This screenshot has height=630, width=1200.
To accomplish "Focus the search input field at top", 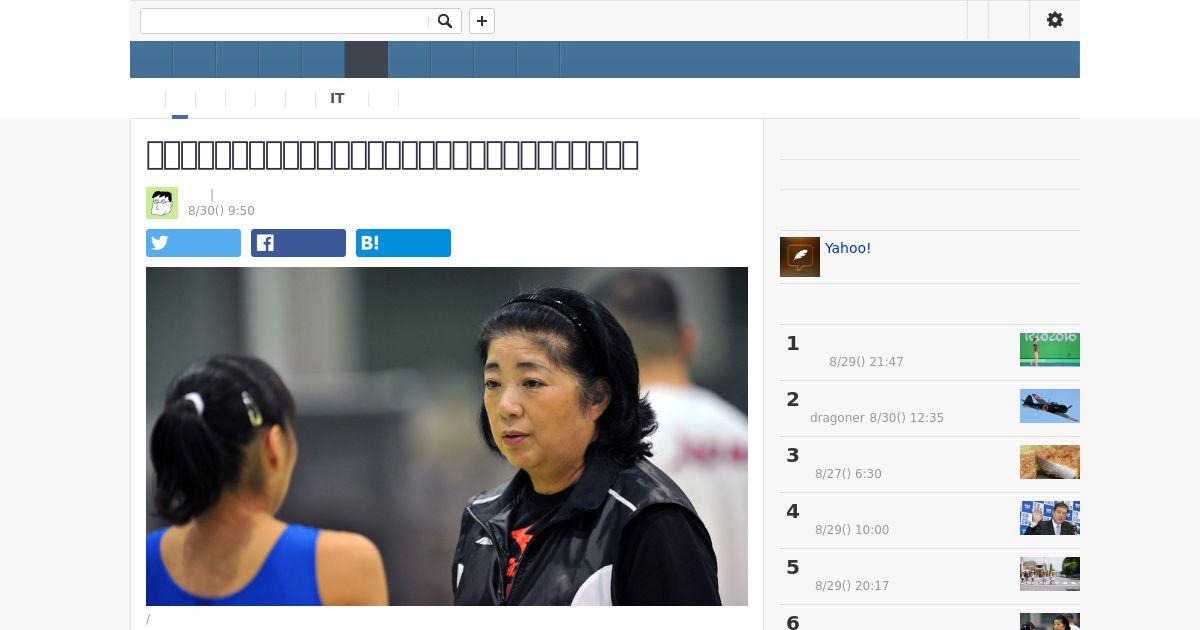I will click(x=285, y=21).
